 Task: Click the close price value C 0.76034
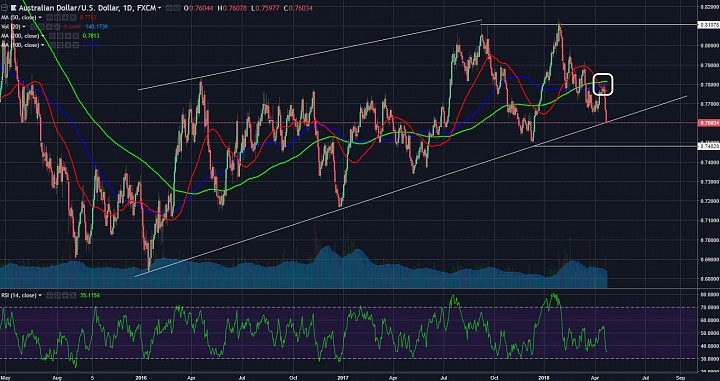point(298,8)
